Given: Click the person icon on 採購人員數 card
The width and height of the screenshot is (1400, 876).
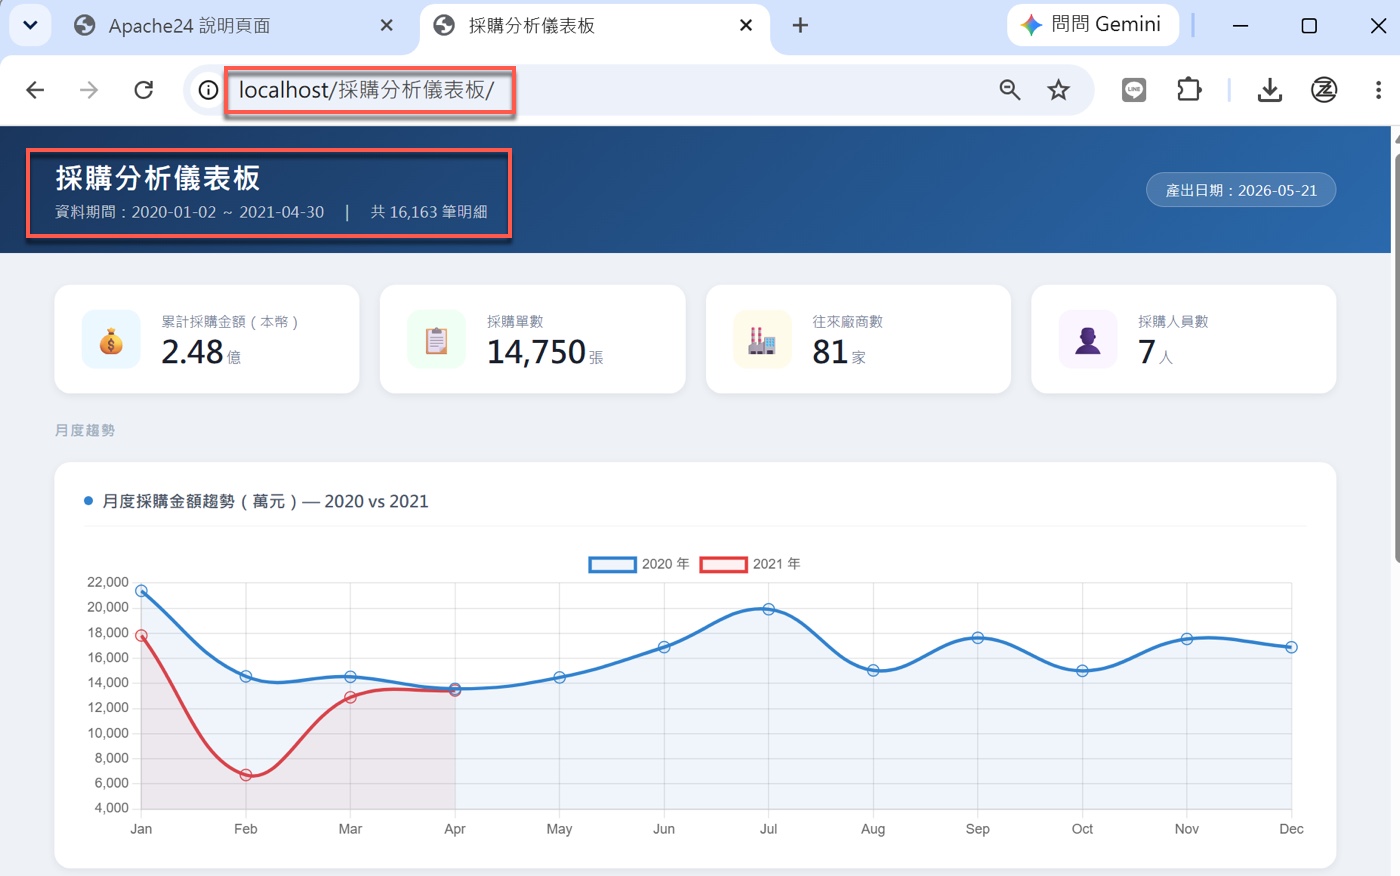Looking at the screenshot, I should coord(1088,340).
